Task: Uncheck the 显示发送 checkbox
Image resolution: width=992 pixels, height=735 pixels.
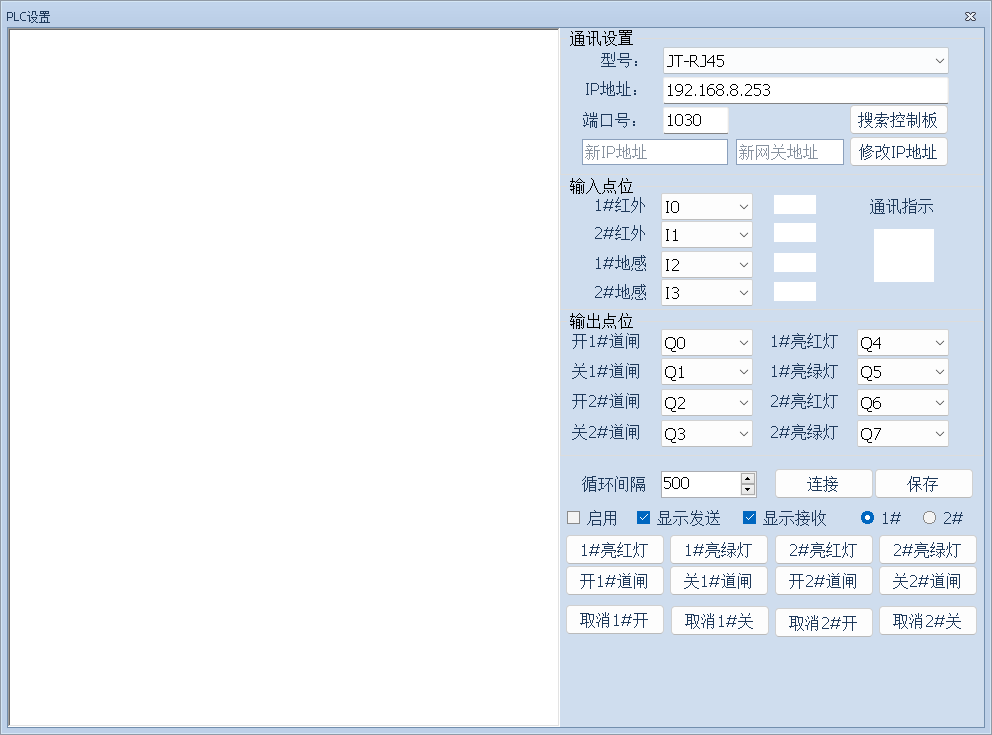Action: click(x=644, y=518)
